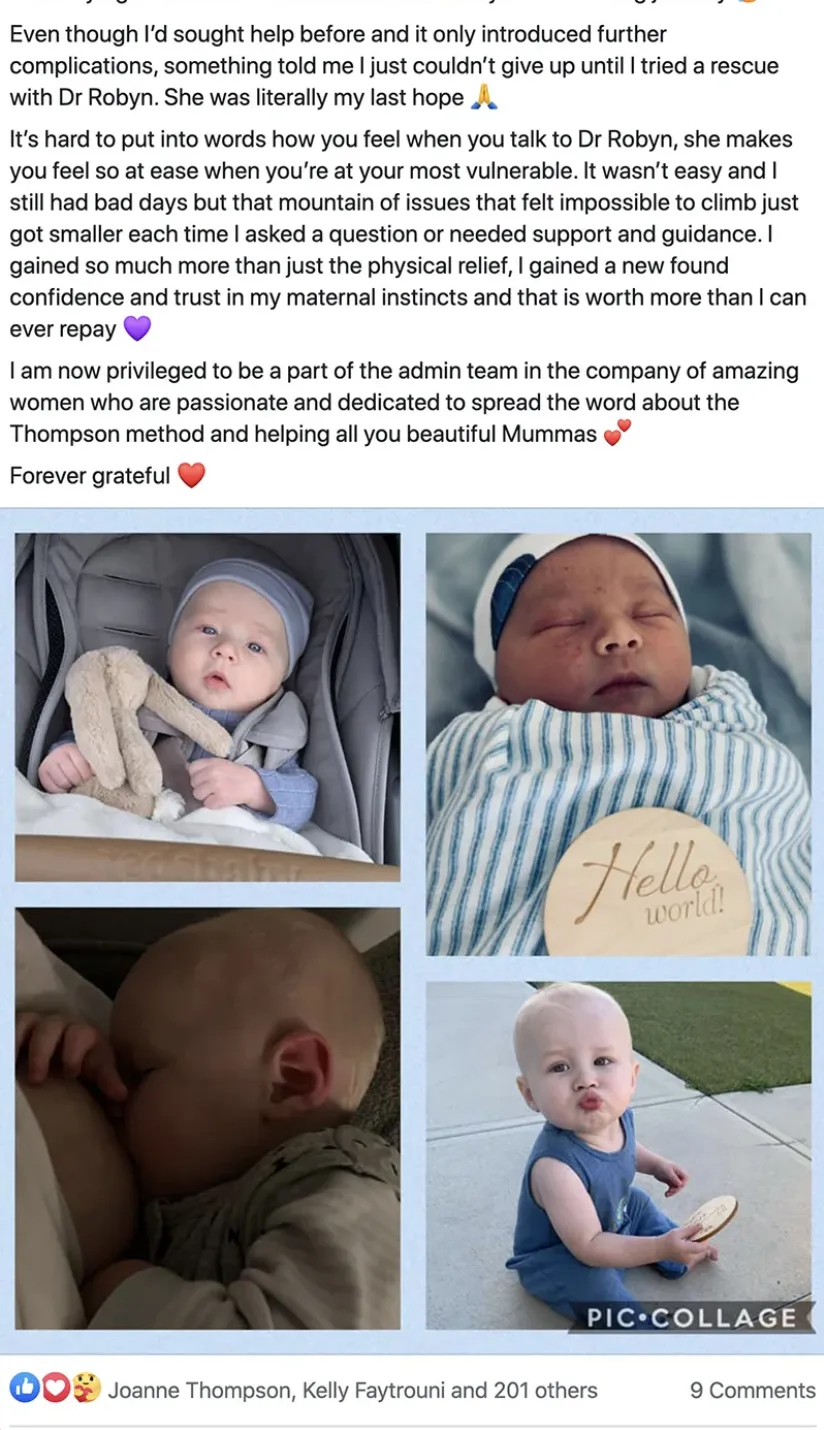Click the two hearts emoji after Mummas
This screenshot has width=824, height=1430.
618,434
